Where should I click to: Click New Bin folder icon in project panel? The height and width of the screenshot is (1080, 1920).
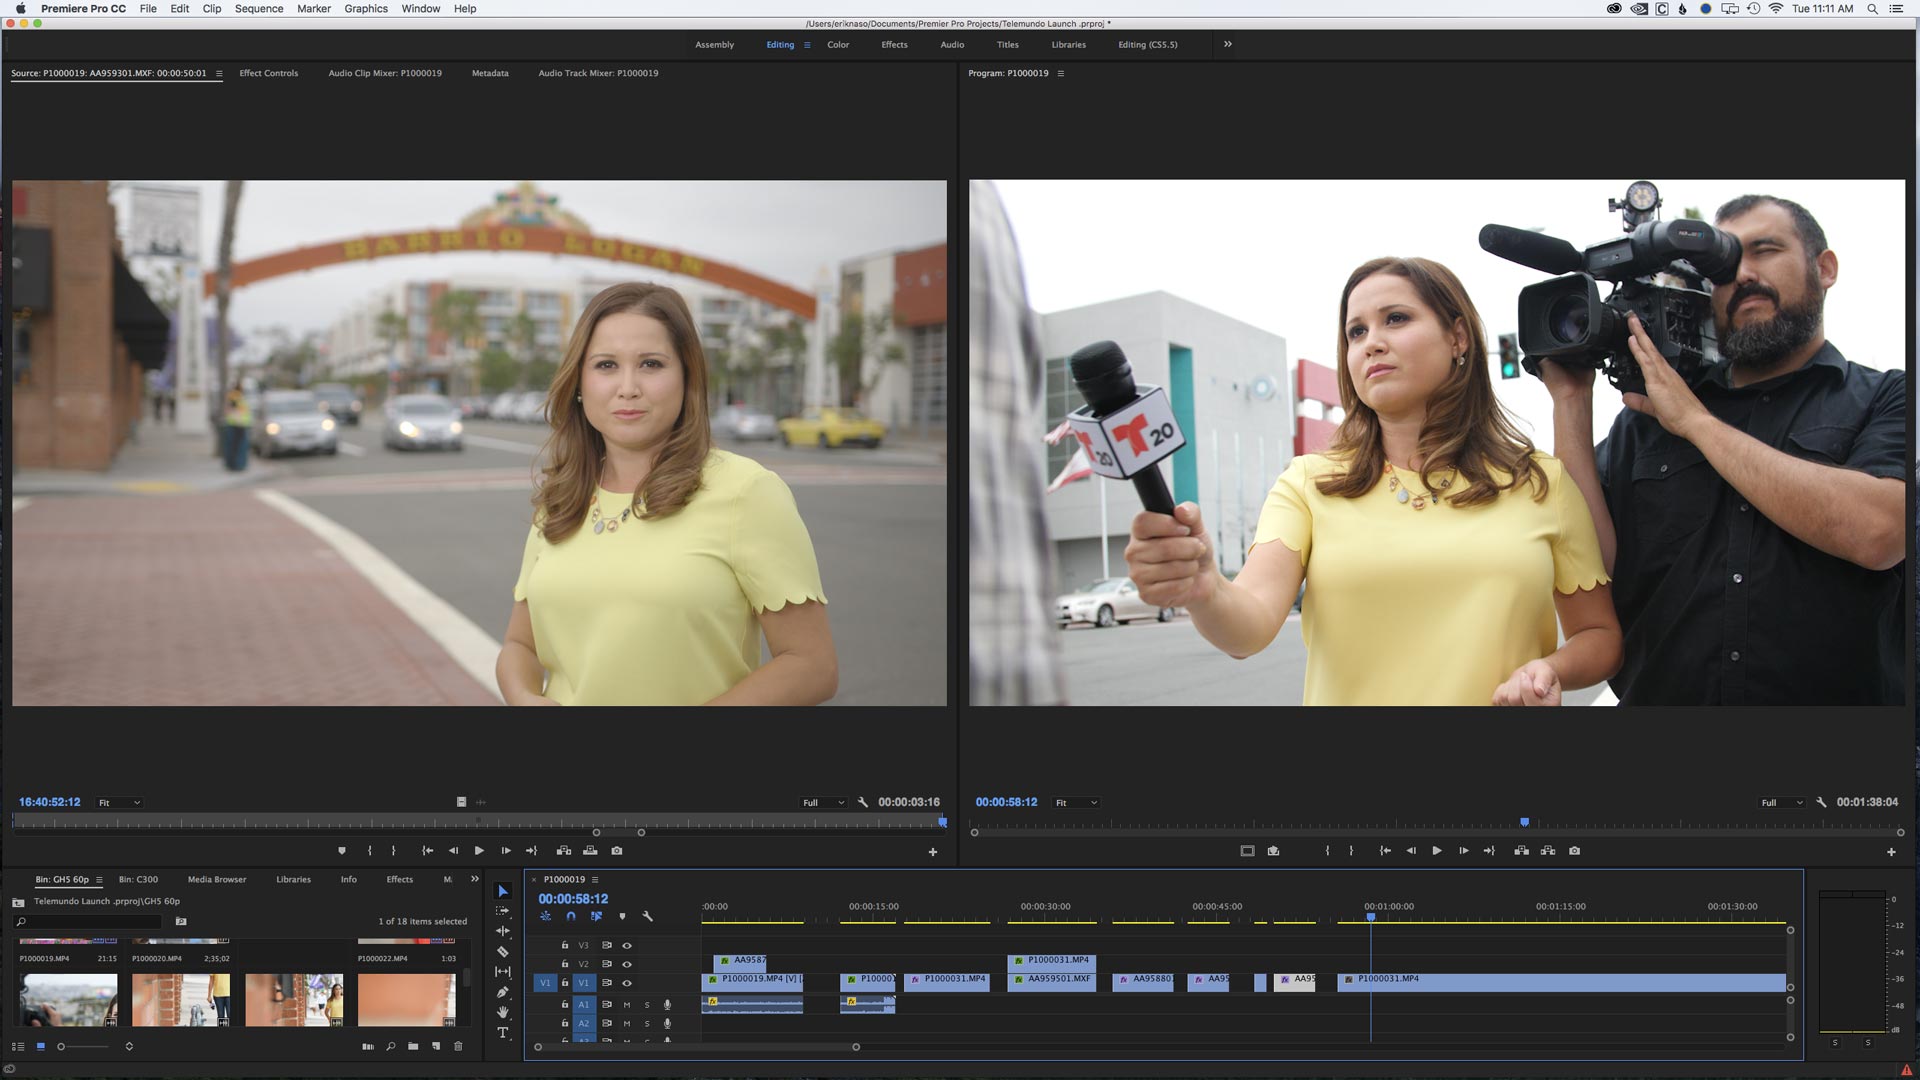(413, 1046)
